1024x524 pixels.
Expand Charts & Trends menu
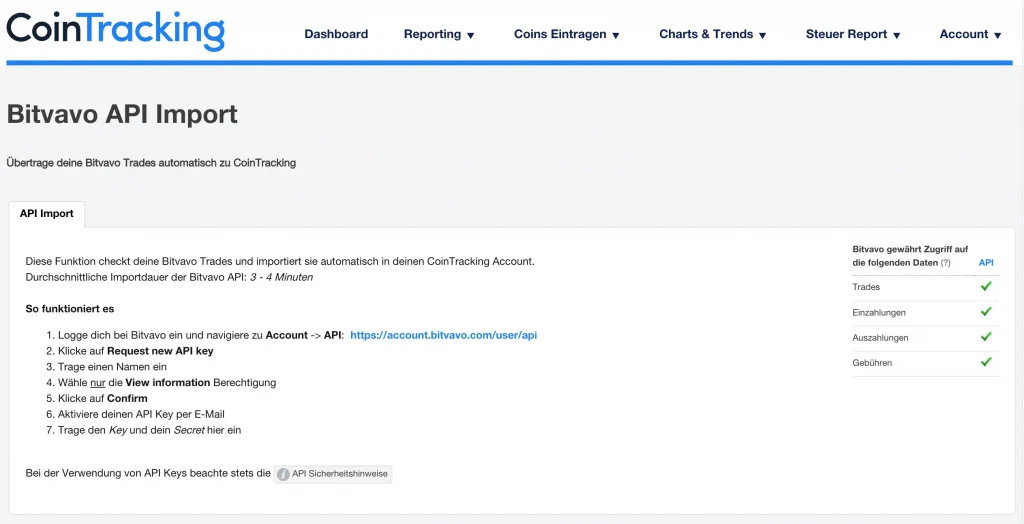(713, 34)
